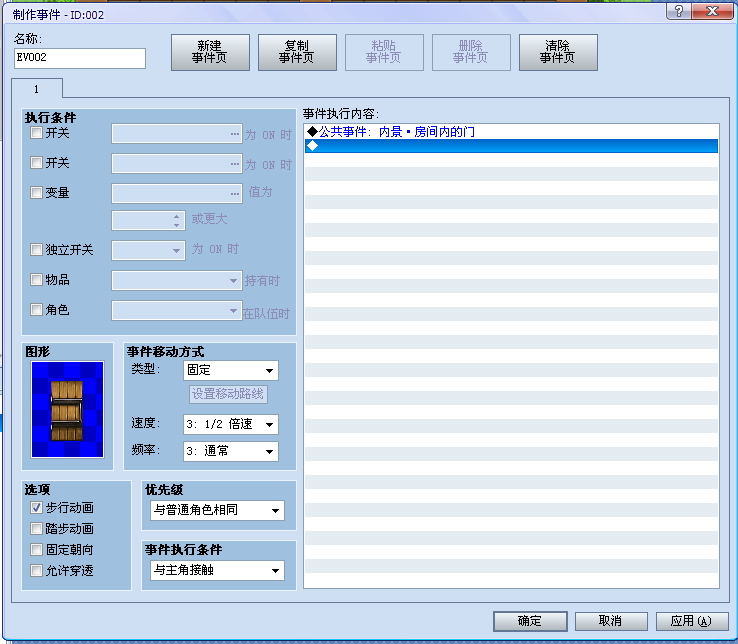
Task: Click the 变量 selector field
Action: click(x=176, y=193)
